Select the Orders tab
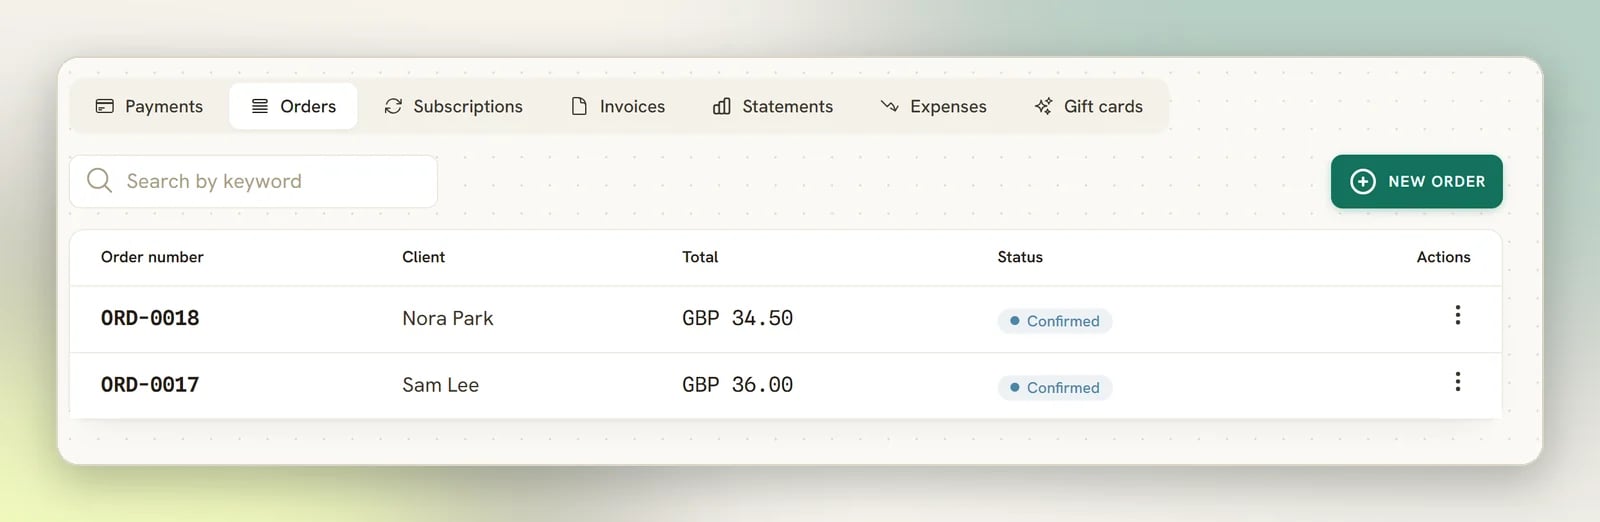Viewport: 1600px width, 522px height. coord(293,106)
